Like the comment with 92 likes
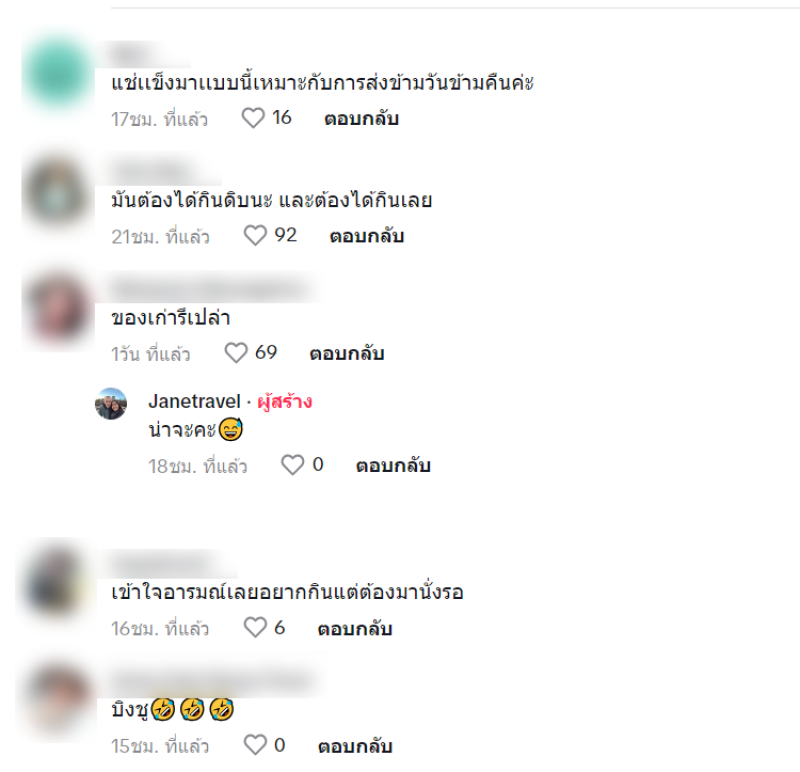The width and height of the screenshot is (800, 772). click(x=255, y=236)
